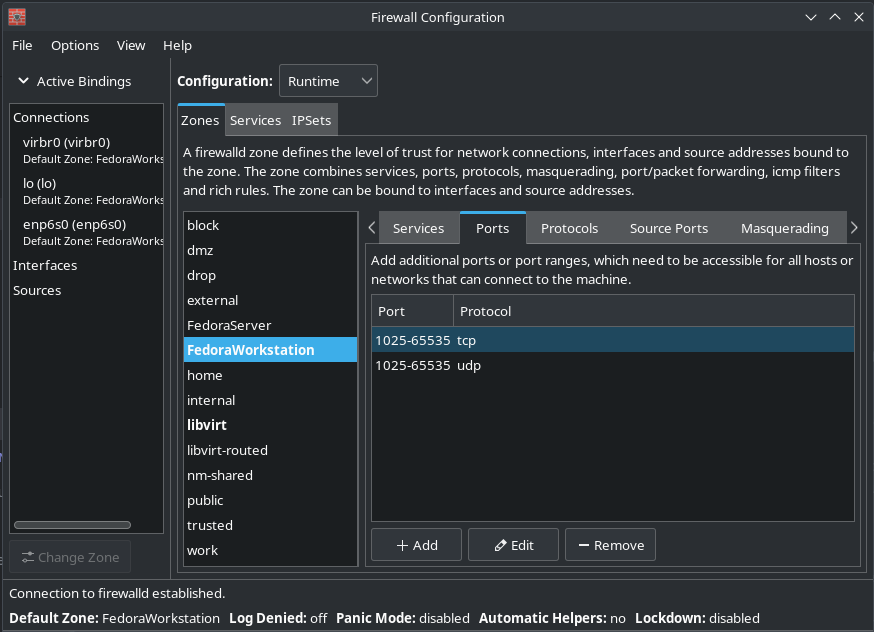Click the Edit port button
This screenshot has height=632, width=874.
tap(513, 545)
